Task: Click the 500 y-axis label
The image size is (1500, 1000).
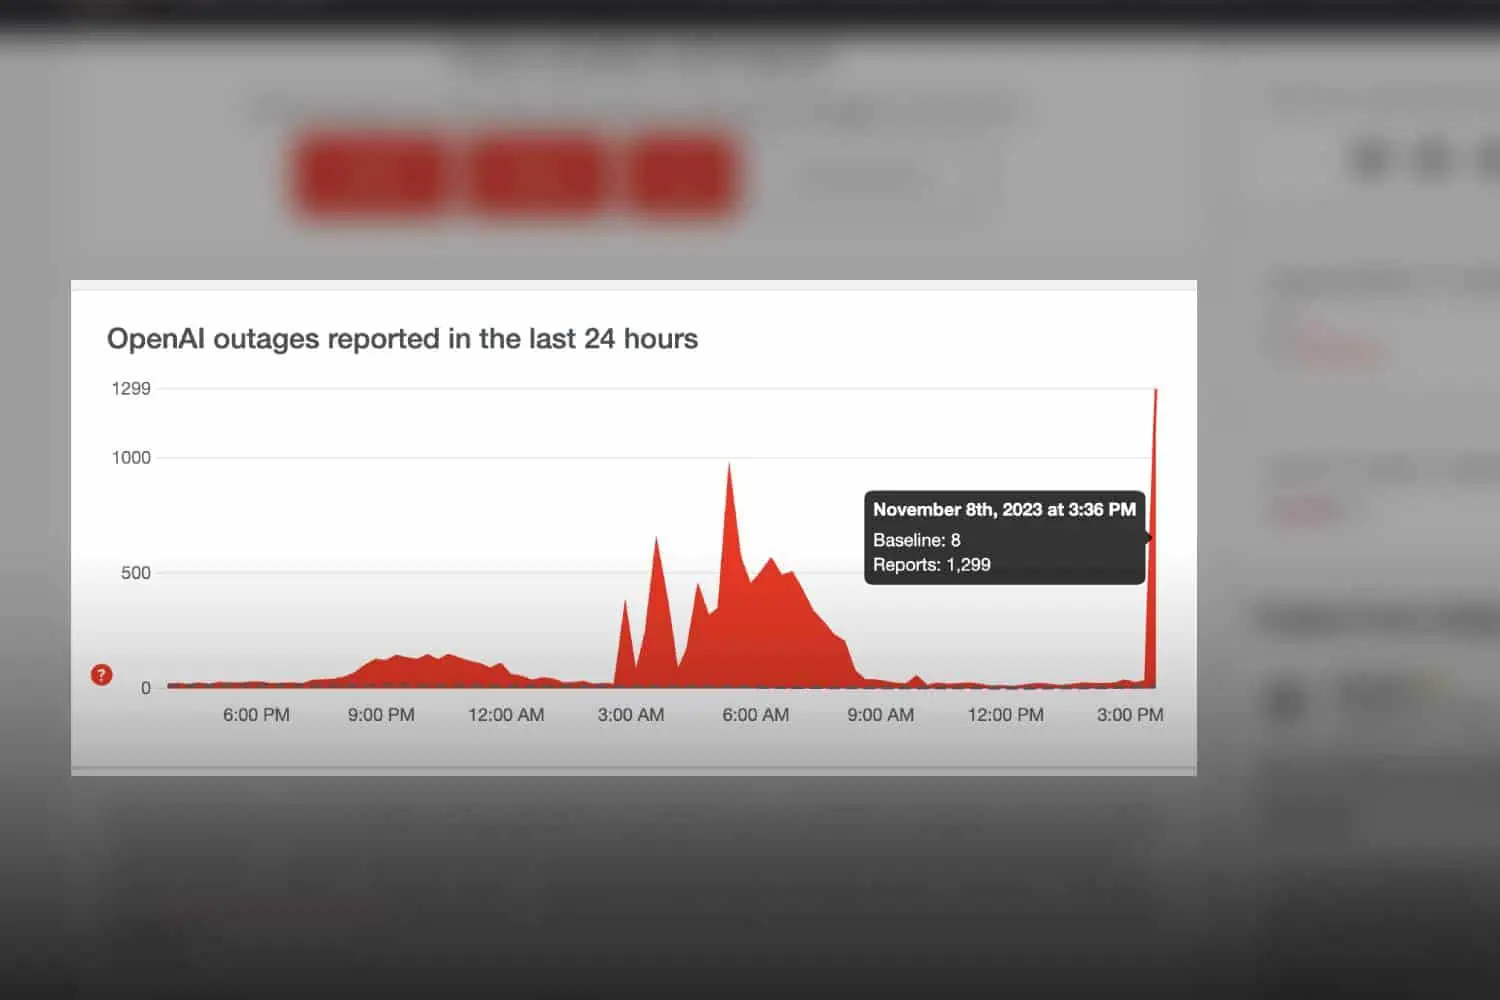Action: [136, 573]
